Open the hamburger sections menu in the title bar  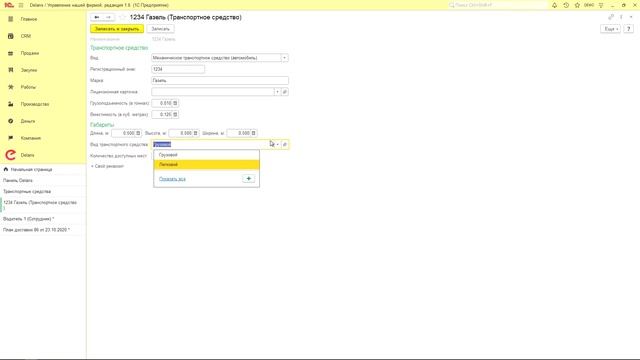pos(21,5)
